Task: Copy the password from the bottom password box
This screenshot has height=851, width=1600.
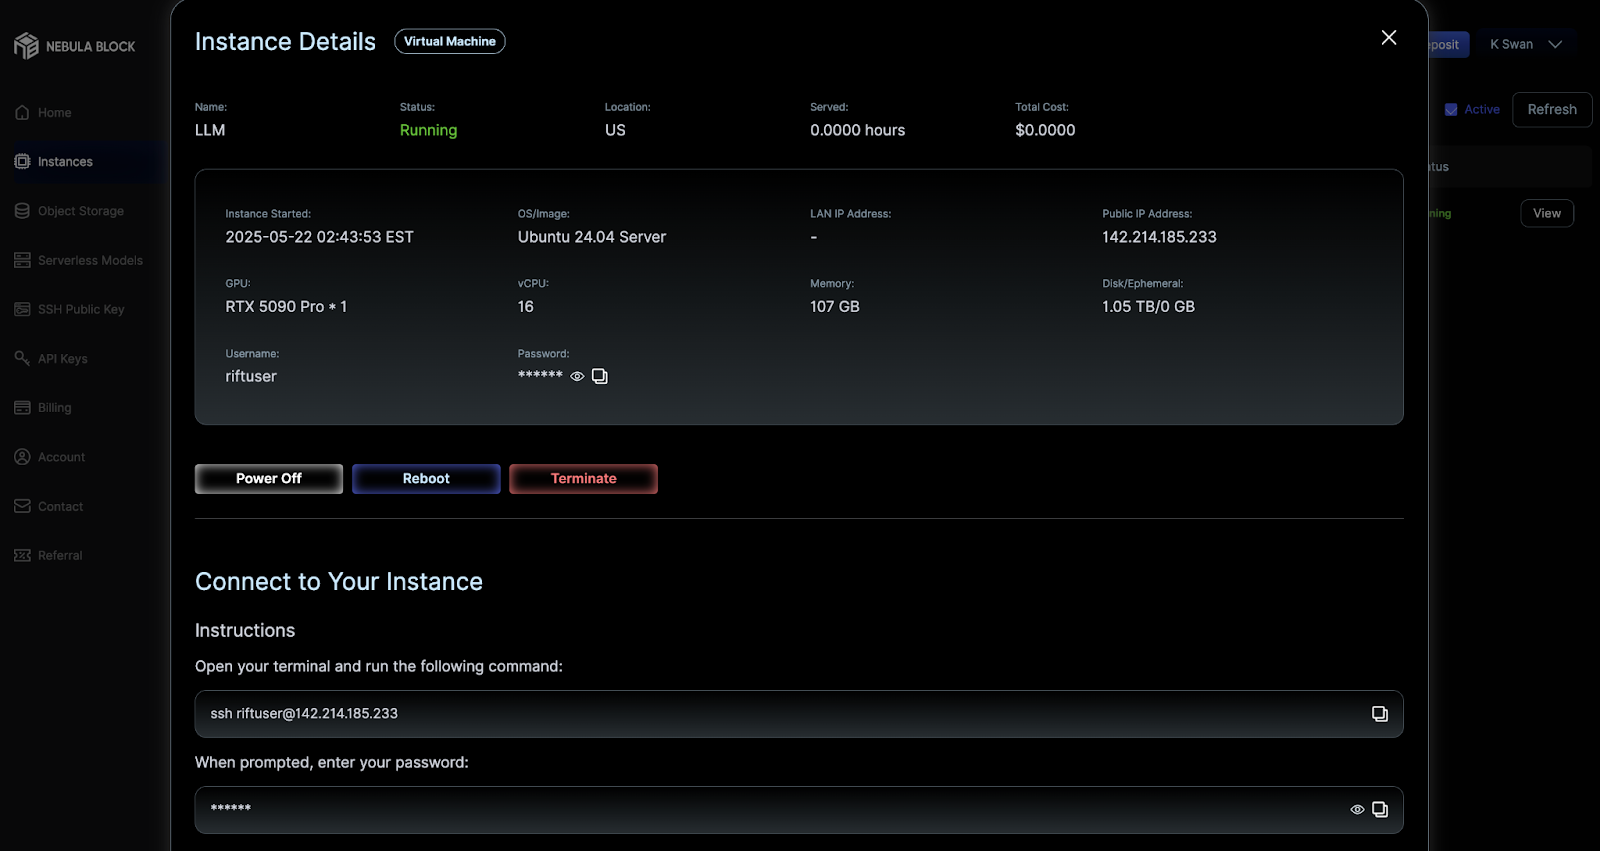Action: click(1380, 810)
